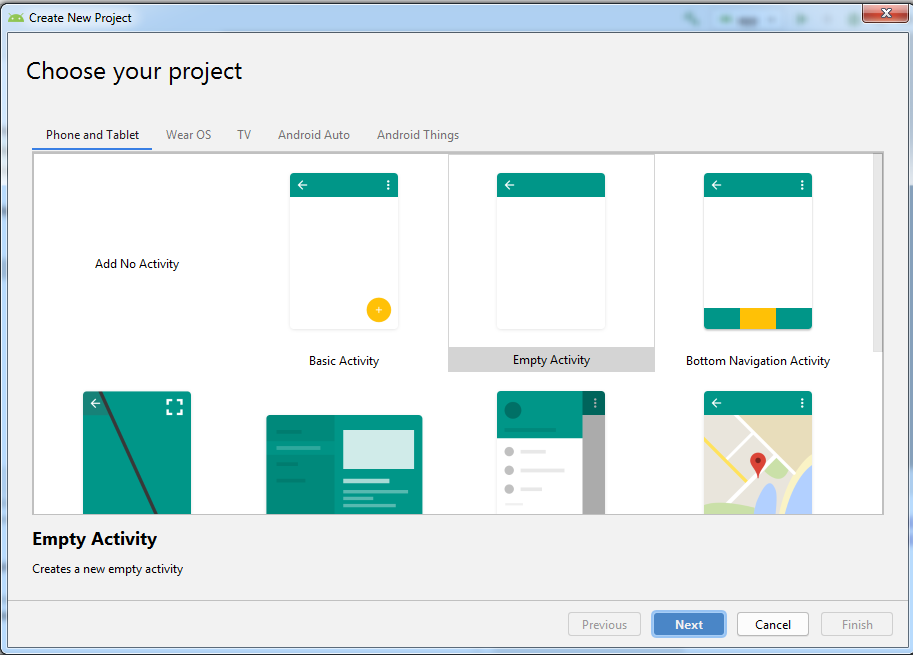
Task: Click the Next button
Action: click(688, 624)
